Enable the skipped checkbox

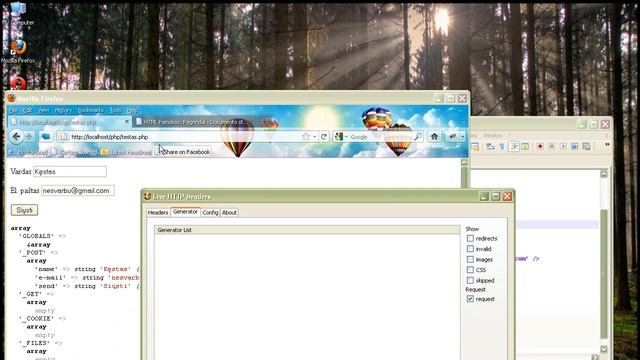(x=470, y=280)
